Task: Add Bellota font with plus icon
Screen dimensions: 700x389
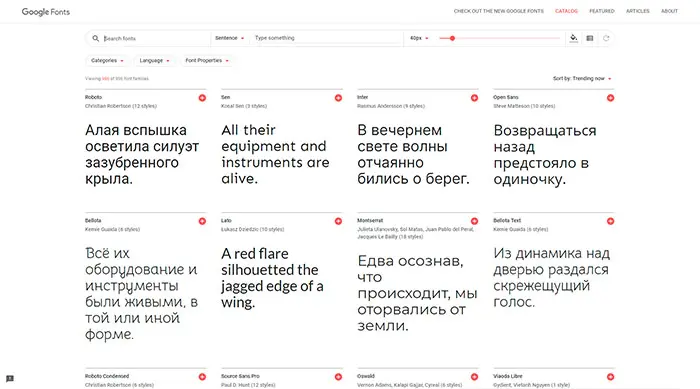Action: [202, 221]
